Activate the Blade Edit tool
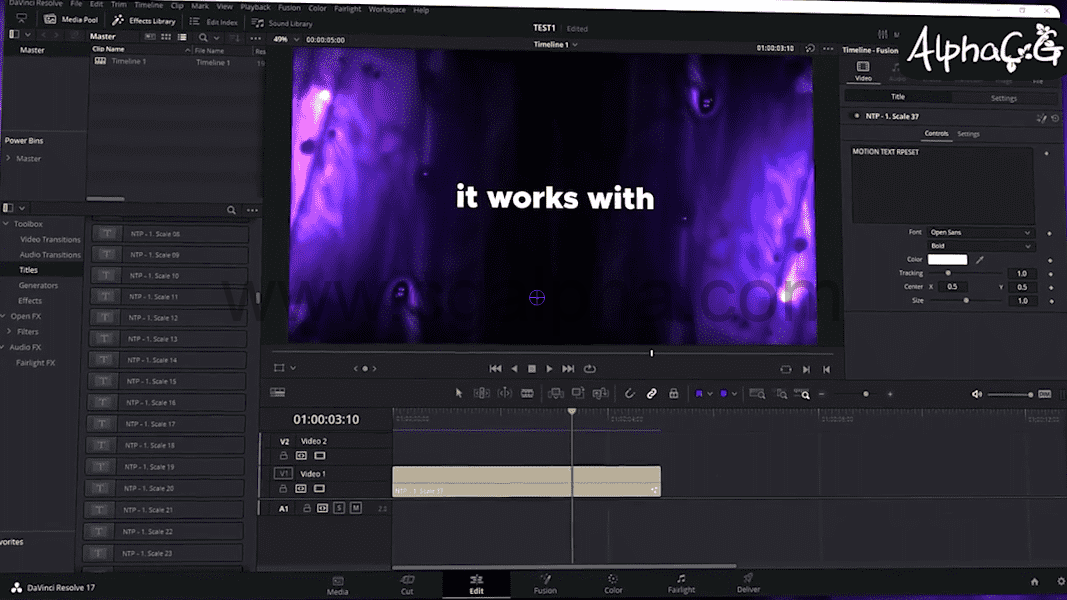The image size is (1067, 600). pos(527,394)
